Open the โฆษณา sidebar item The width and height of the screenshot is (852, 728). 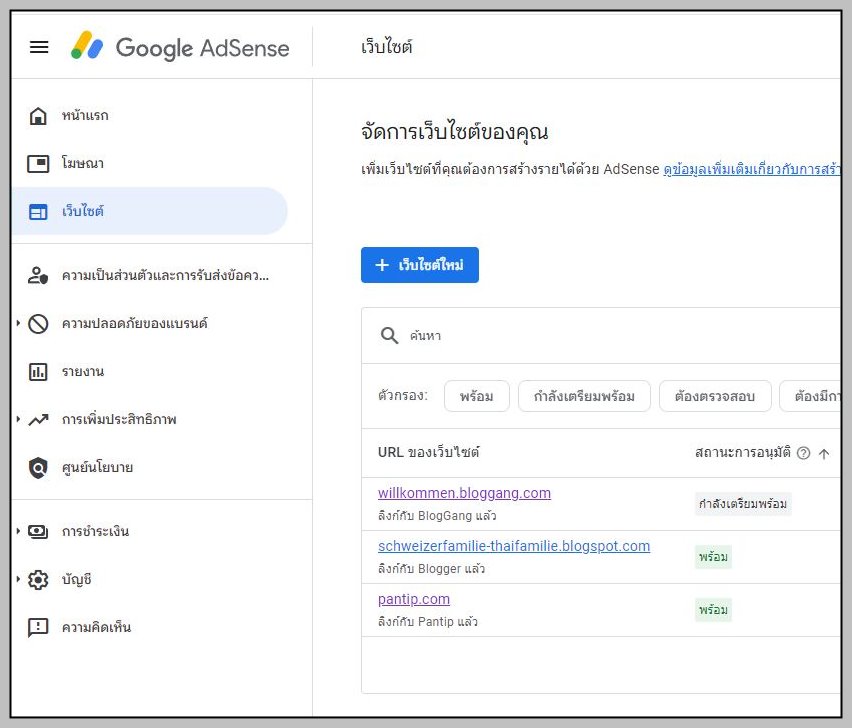83,163
